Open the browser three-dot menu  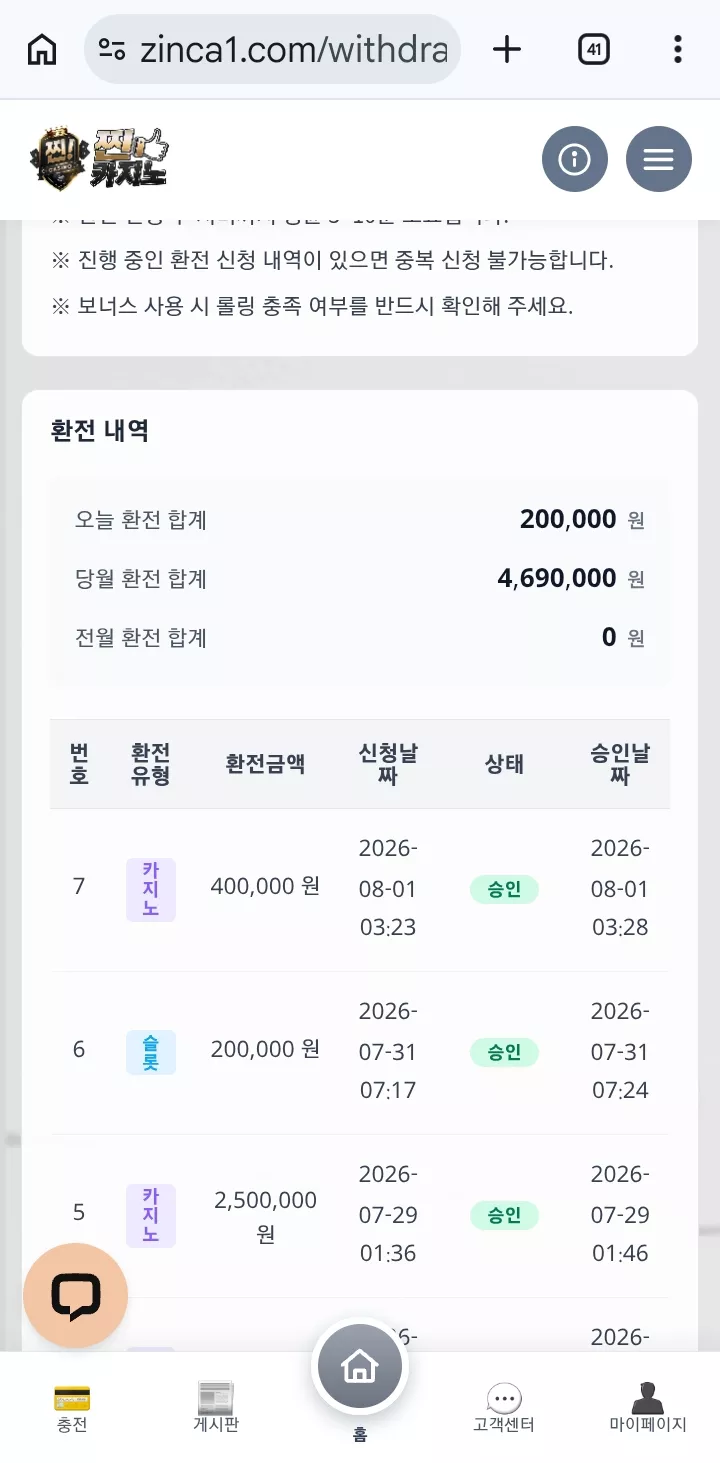tap(678, 49)
